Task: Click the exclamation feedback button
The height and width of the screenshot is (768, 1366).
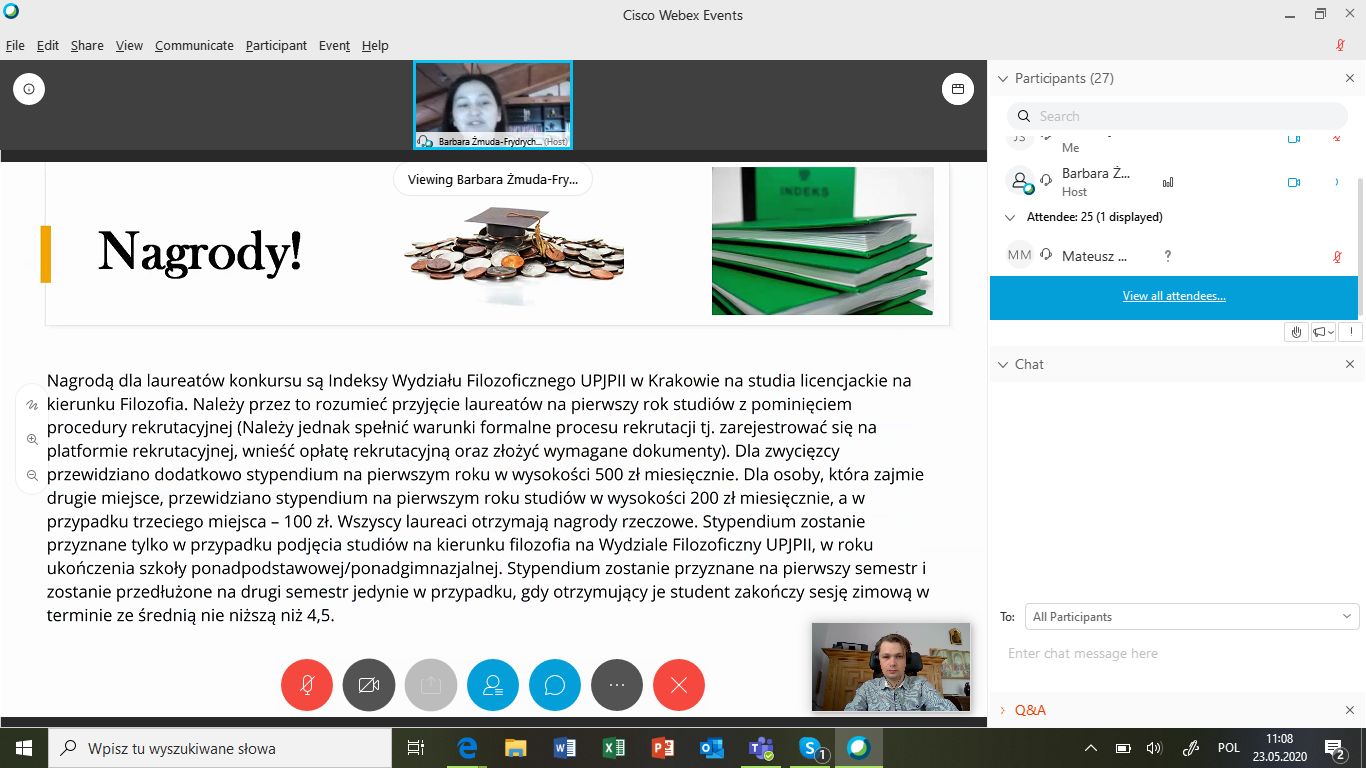Action: pyautogui.click(x=1350, y=332)
